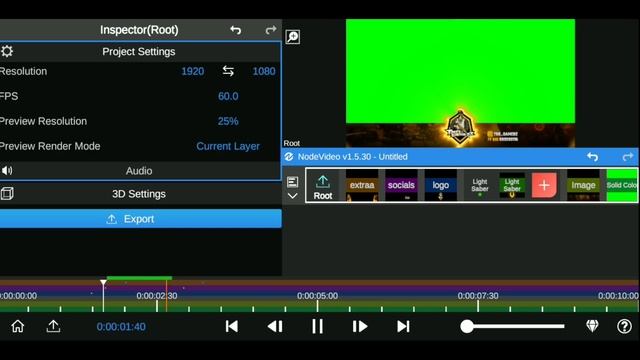Change the FPS value 60.0
Image resolution: width=640 pixels, height=360 pixels.
[228, 96]
